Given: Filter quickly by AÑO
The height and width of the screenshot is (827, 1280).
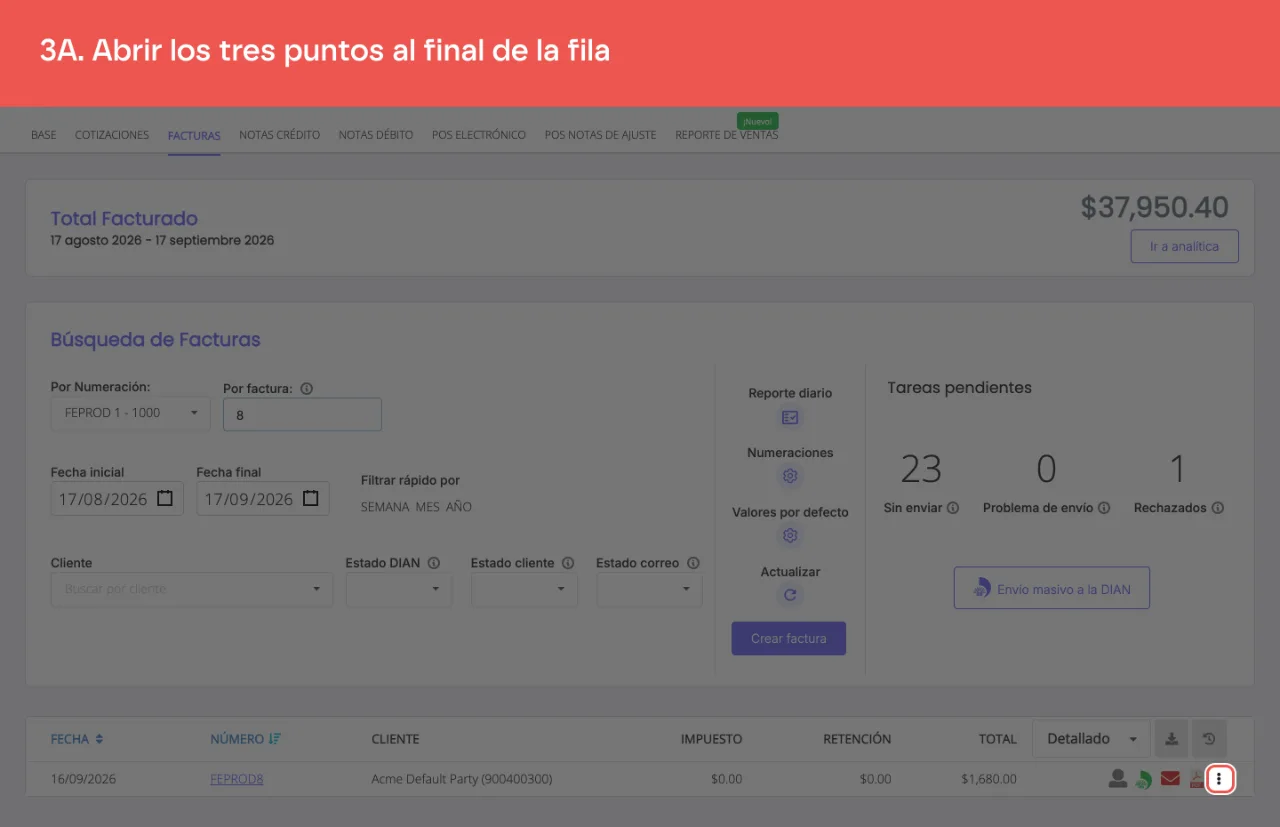Looking at the screenshot, I should [459, 507].
